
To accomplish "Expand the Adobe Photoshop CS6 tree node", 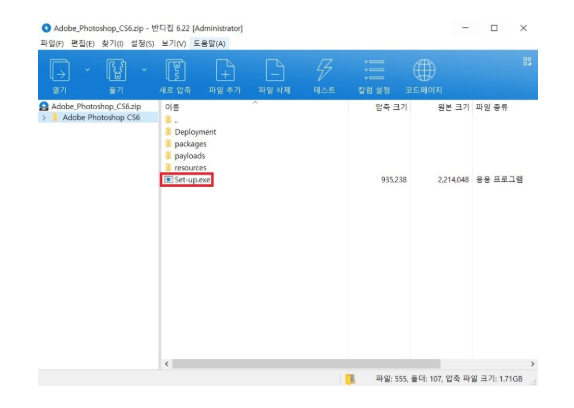I will pyautogui.click(x=44, y=117).
